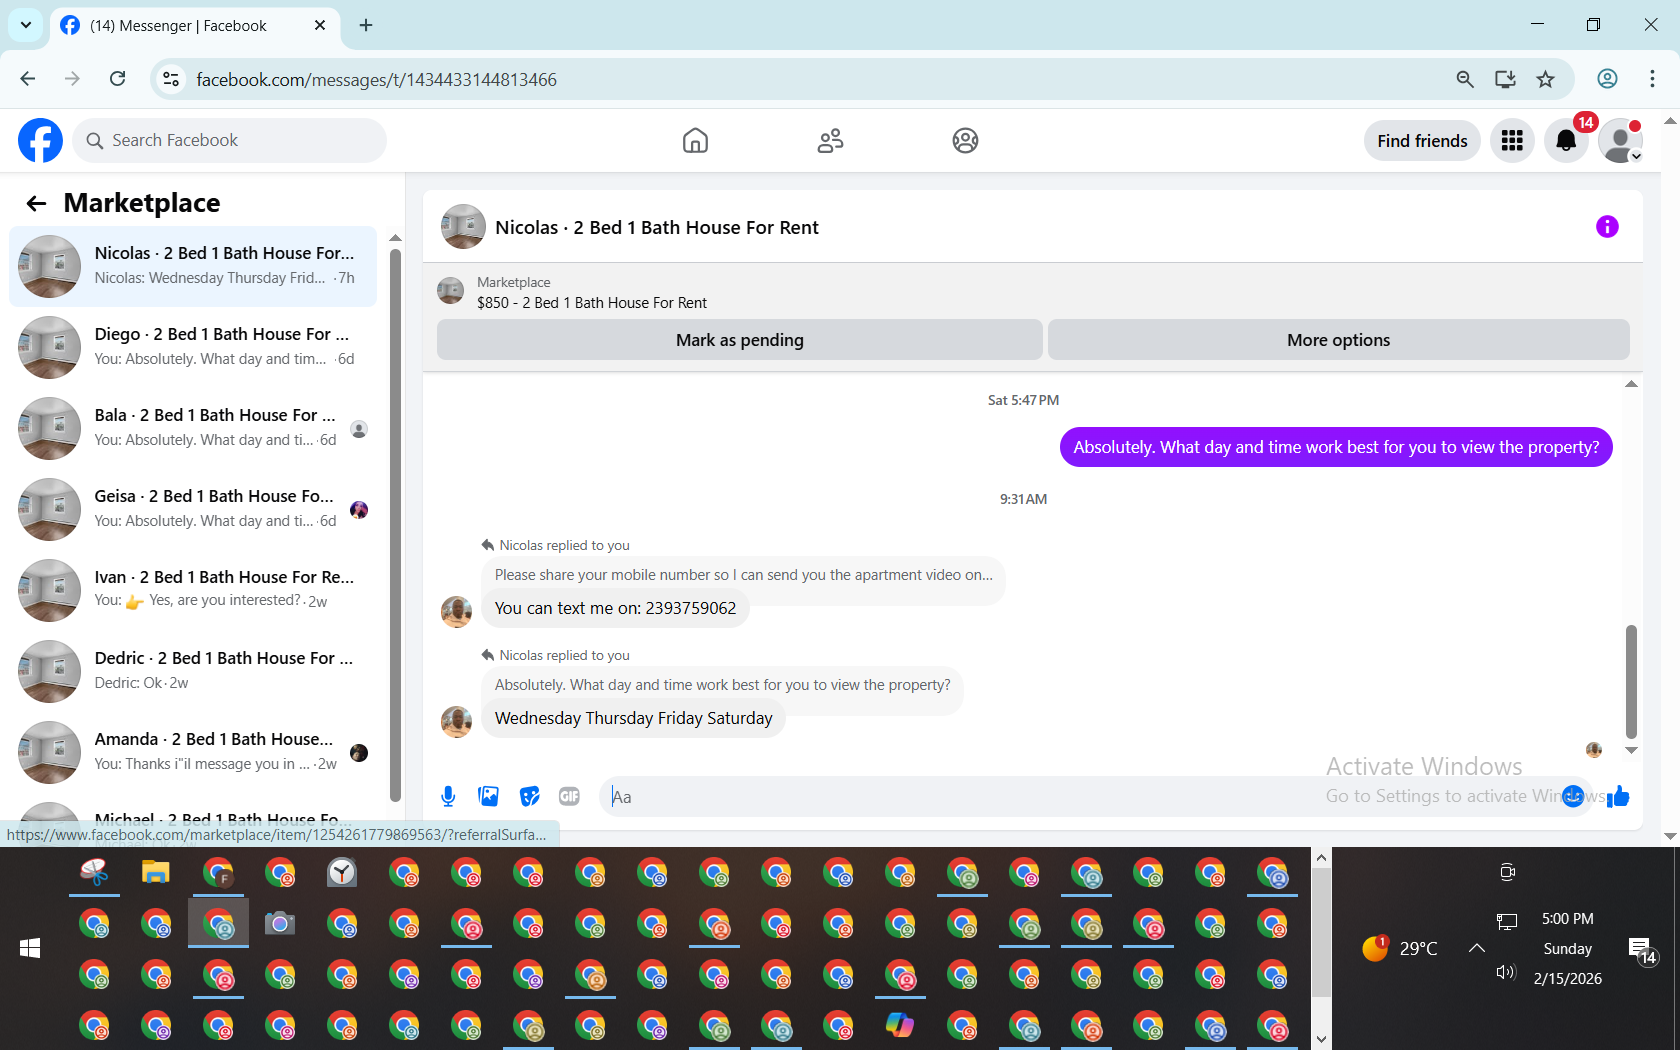This screenshot has height=1050, width=1680.
Task: Open the $850 - 2 Bed 1 Bath listing link
Action: 592,303
